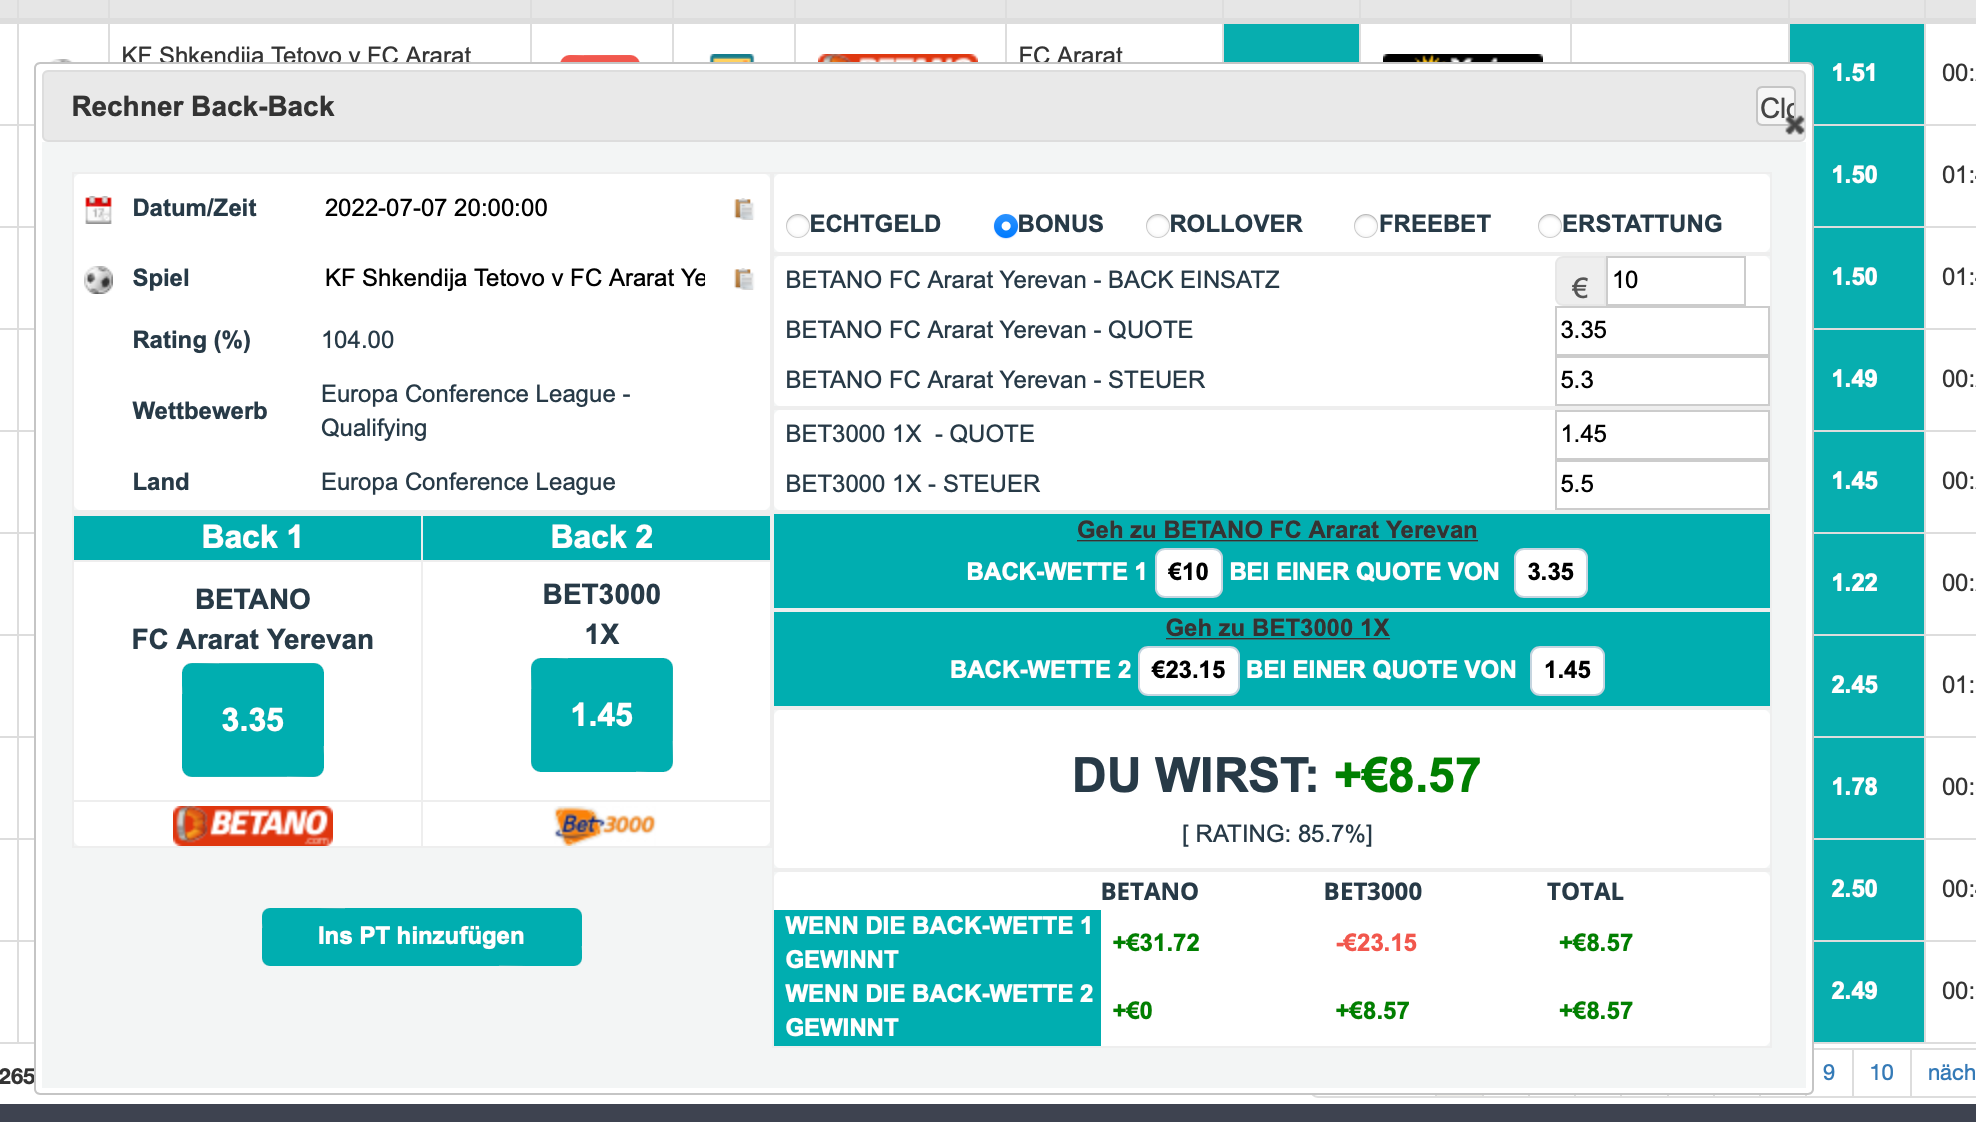Click the calendar icon next to Datum/Zeit

98,209
